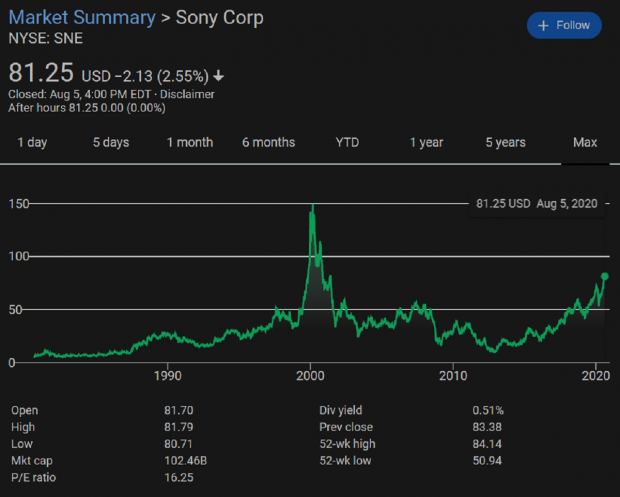This screenshot has width=620, height=497.
Task: Click the -2.13 (2.55%) change text
Action: [x=162, y=76]
